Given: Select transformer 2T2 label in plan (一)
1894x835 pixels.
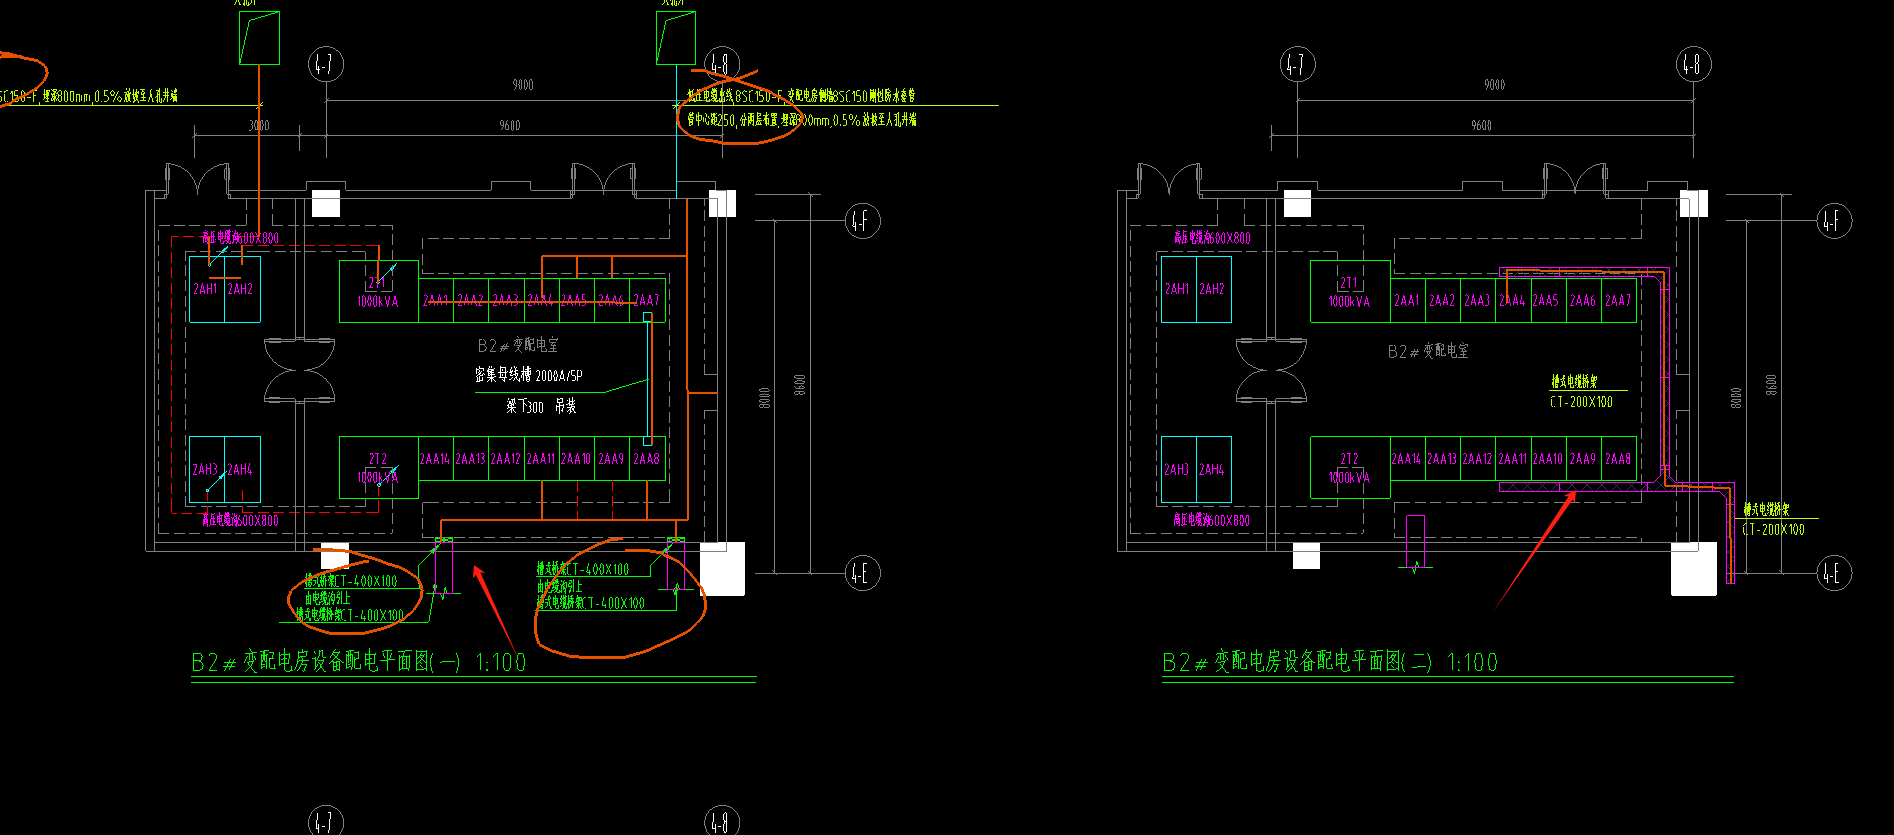Looking at the screenshot, I should pyautogui.click(x=378, y=459).
